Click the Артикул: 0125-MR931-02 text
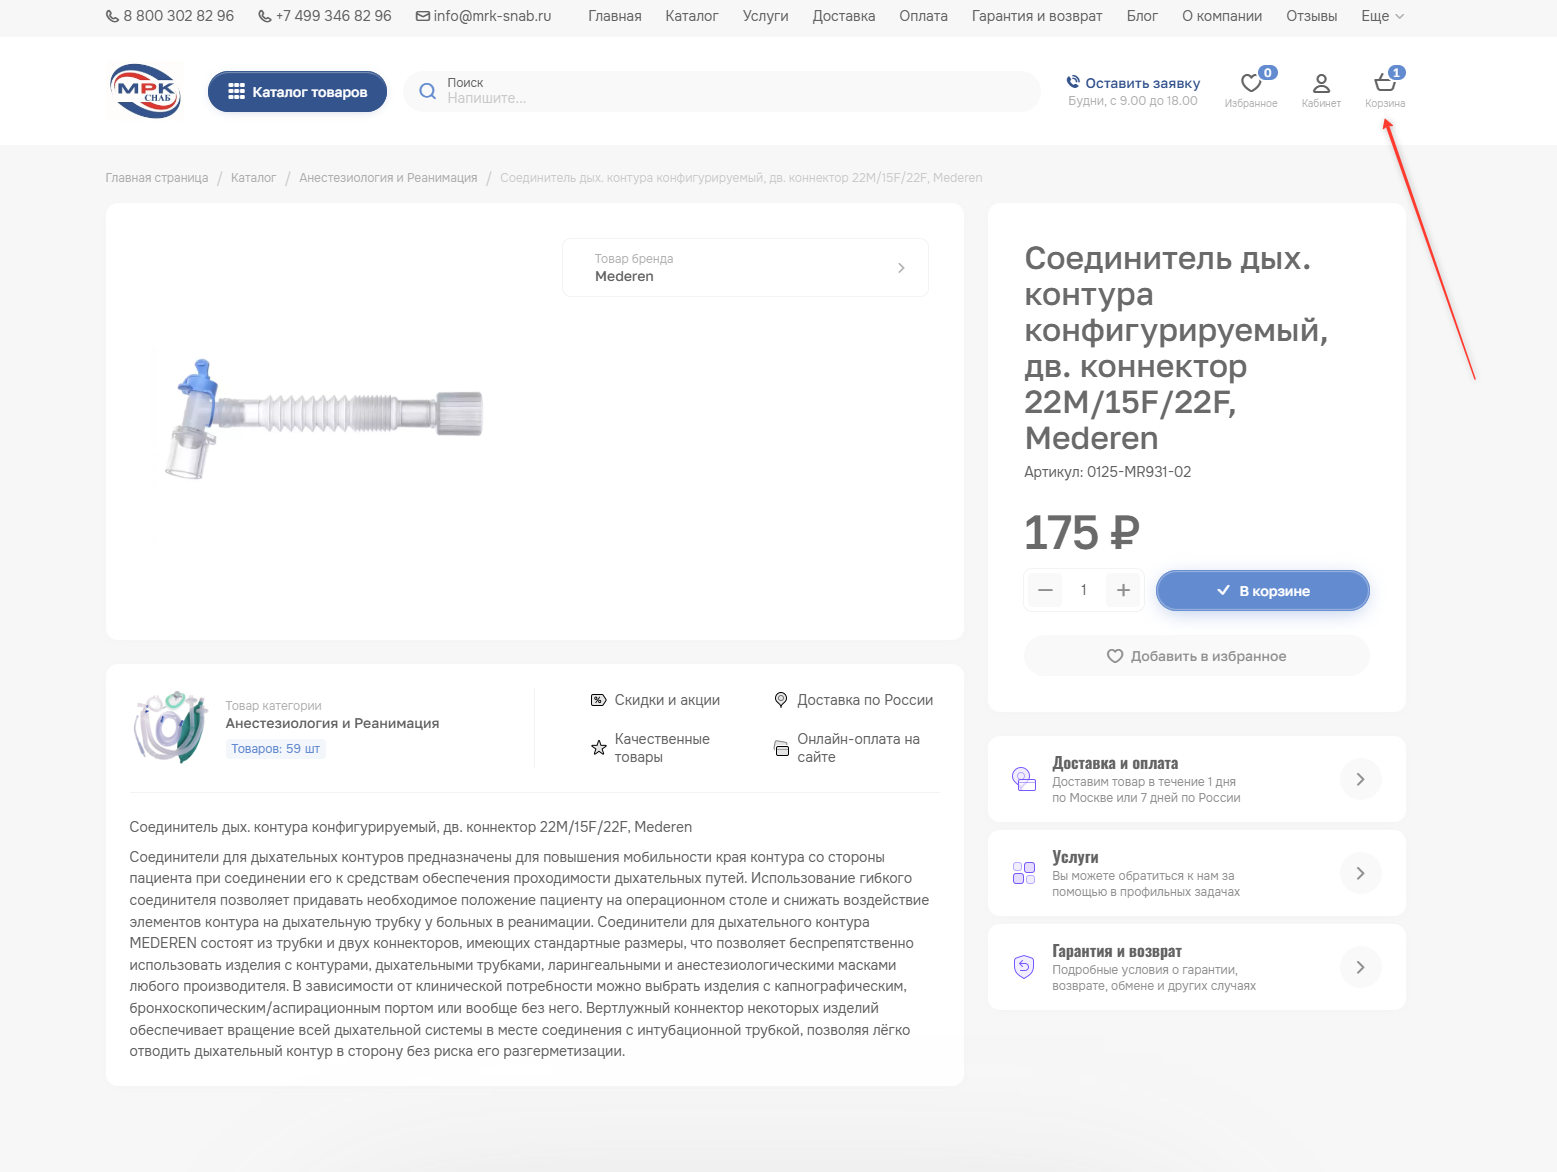Image resolution: width=1557 pixels, height=1172 pixels. [x=1108, y=472]
